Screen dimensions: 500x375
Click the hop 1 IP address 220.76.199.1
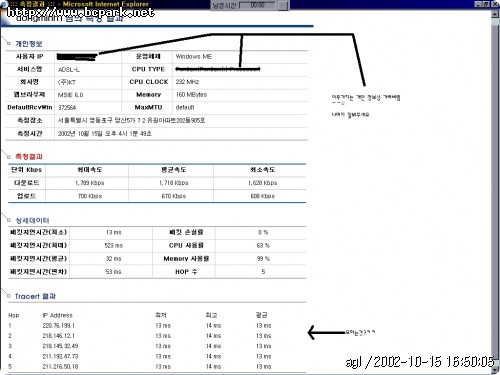(x=59, y=326)
